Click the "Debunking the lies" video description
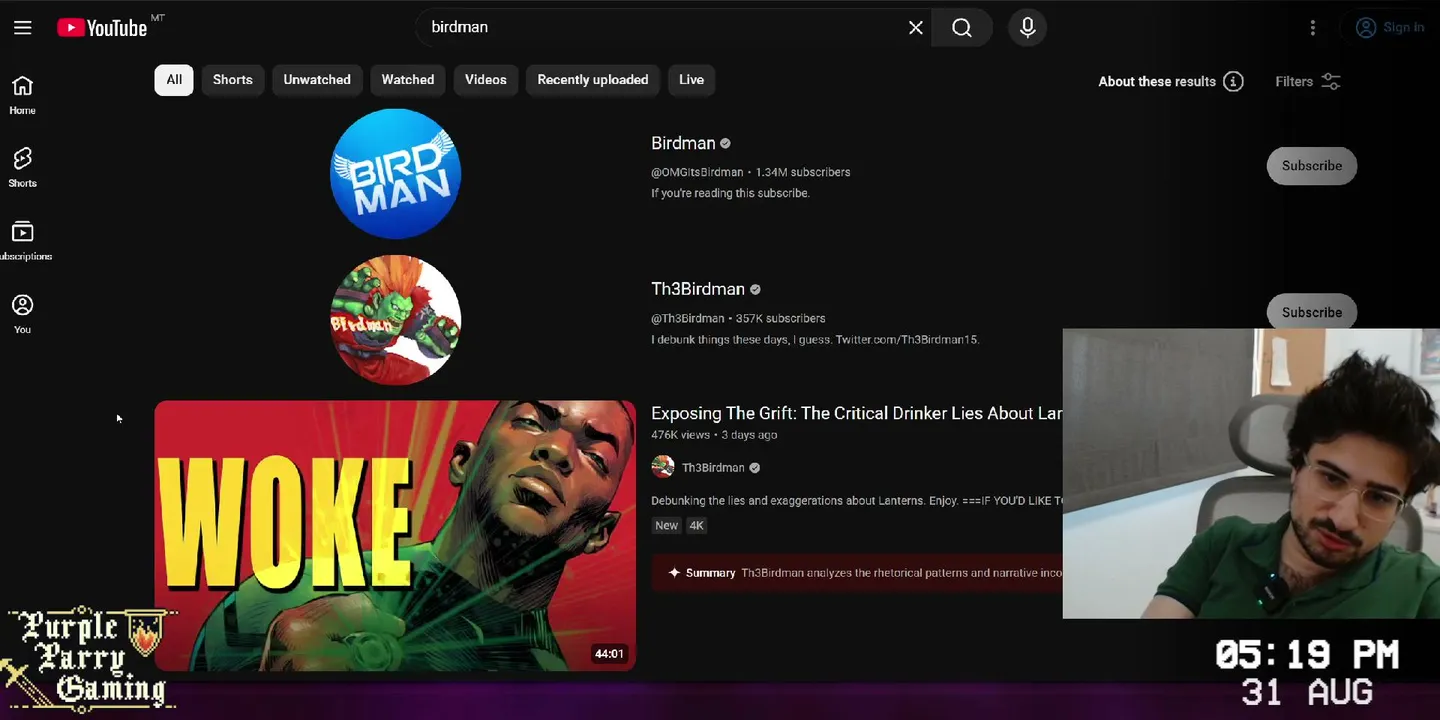 pos(856,500)
